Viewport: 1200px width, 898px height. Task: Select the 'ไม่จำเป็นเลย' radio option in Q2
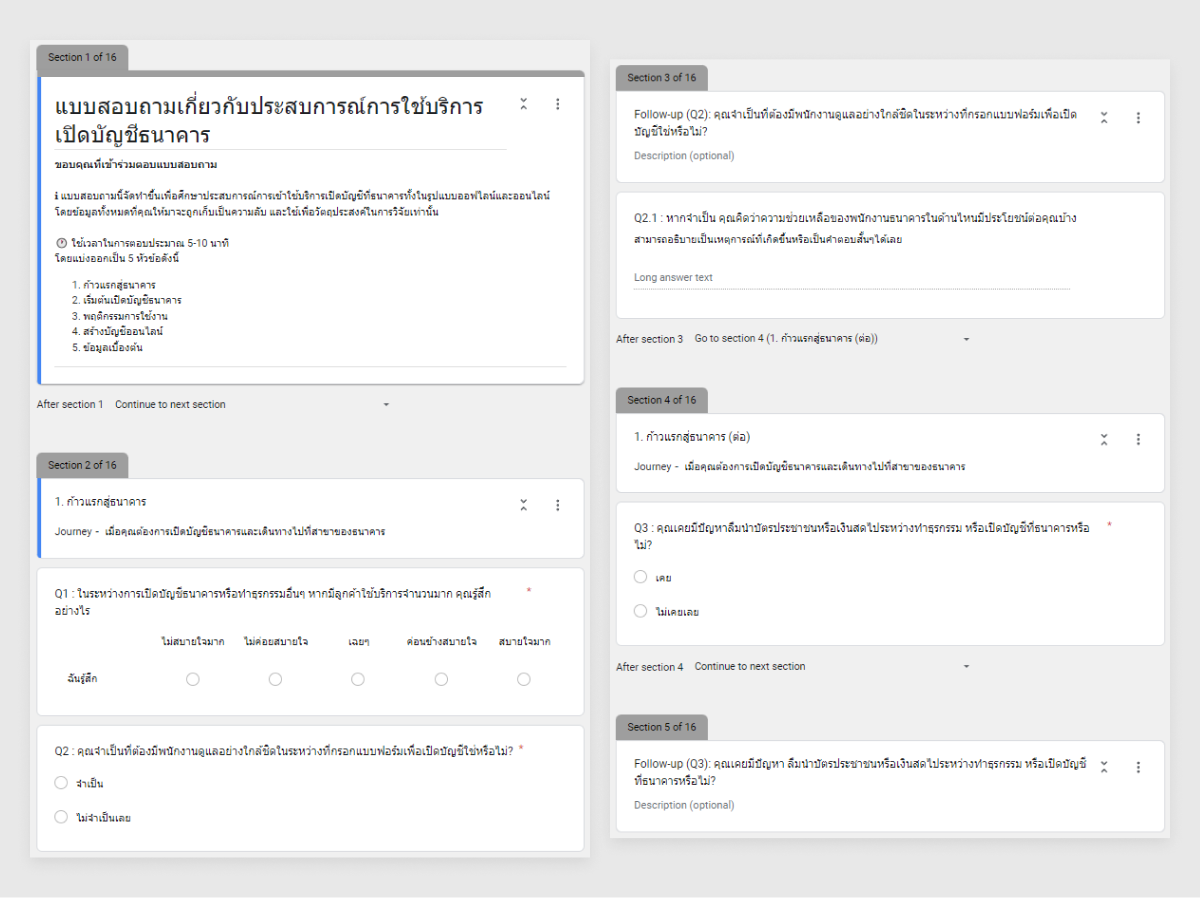62,817
